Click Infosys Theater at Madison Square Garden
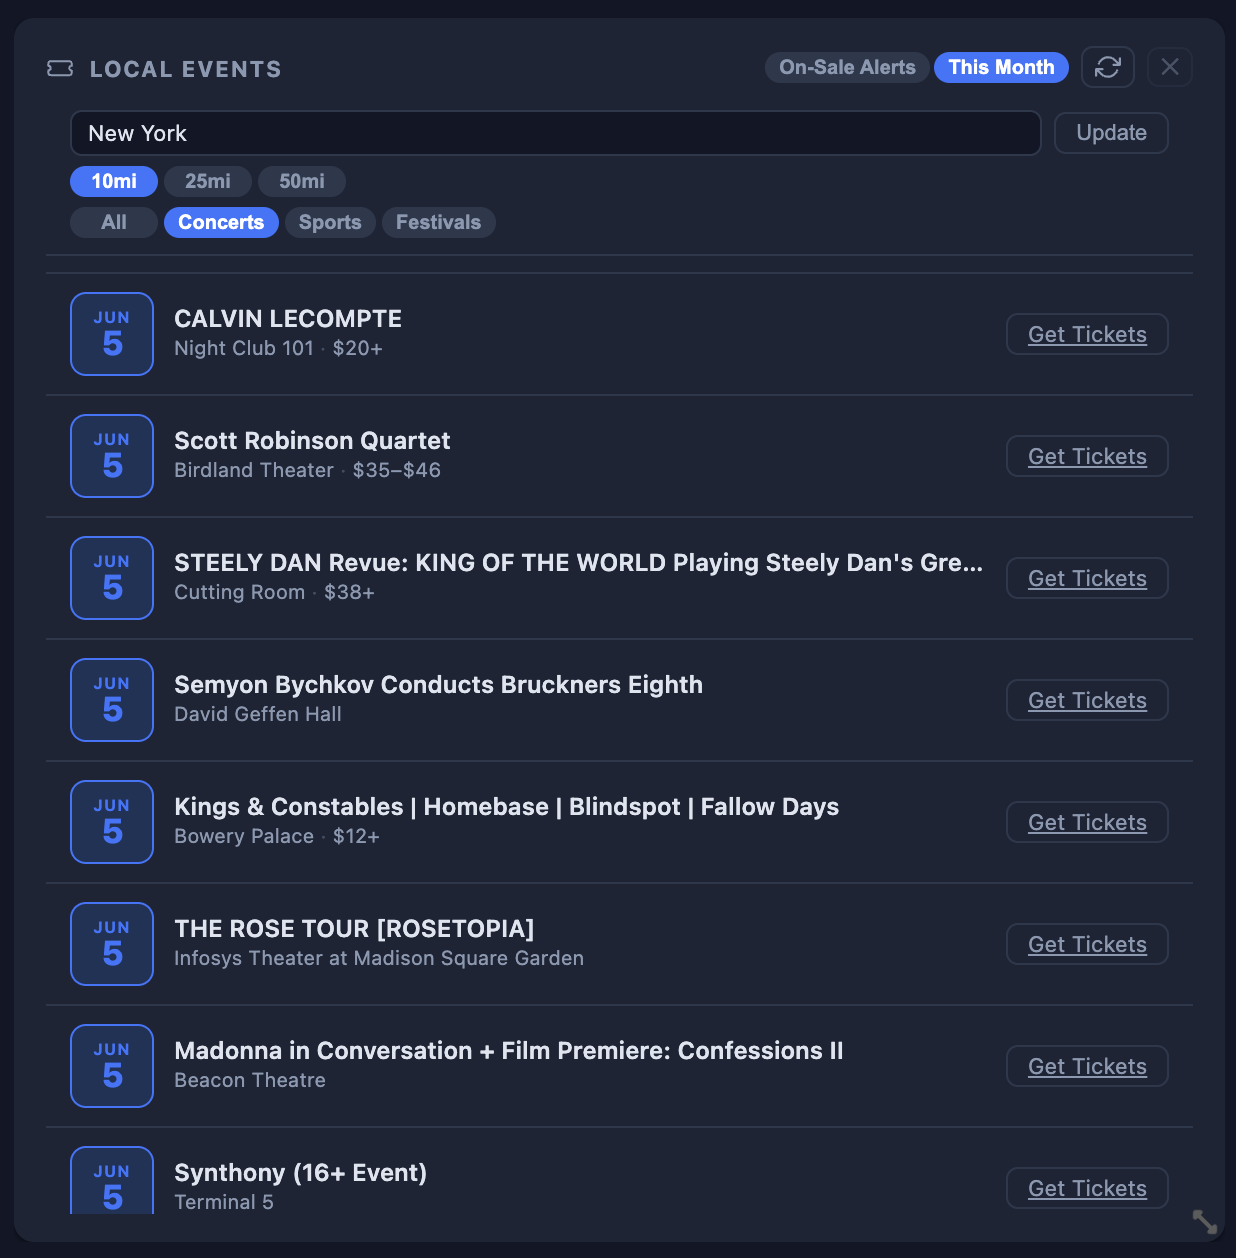The image size is (1236, 1258). (379, 958)
